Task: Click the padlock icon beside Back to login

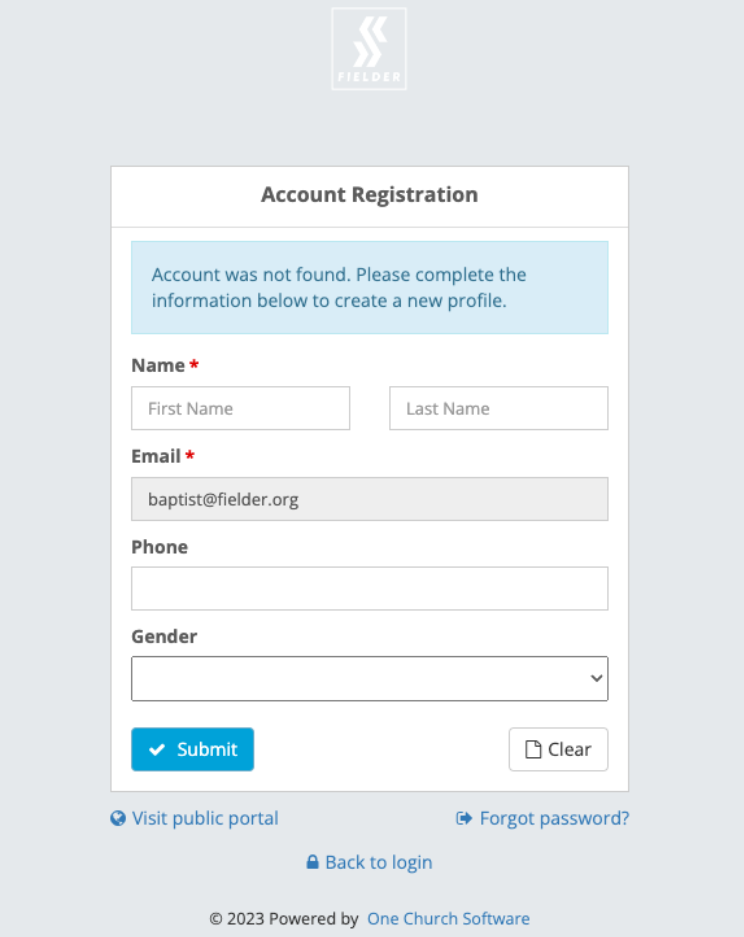Action: [312, 862]
